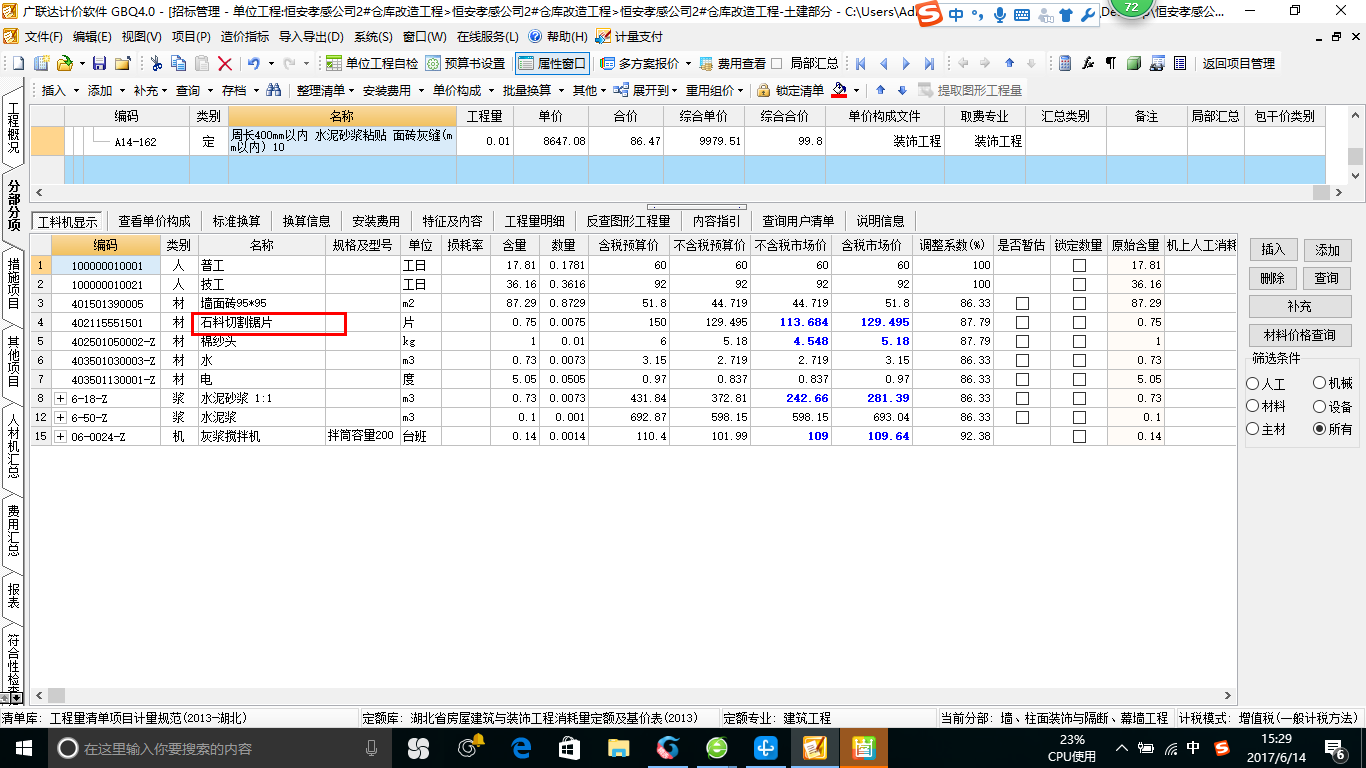This screenshot has width=1366, height=768.
Task: Go to last record navigation arrow
Action: [x=929, y=63]
